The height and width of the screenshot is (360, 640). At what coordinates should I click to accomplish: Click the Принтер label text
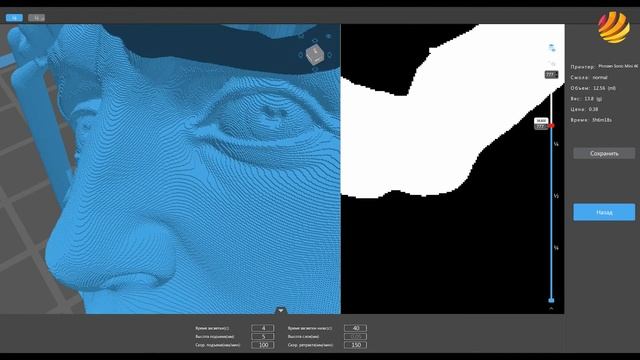[582, 67]
